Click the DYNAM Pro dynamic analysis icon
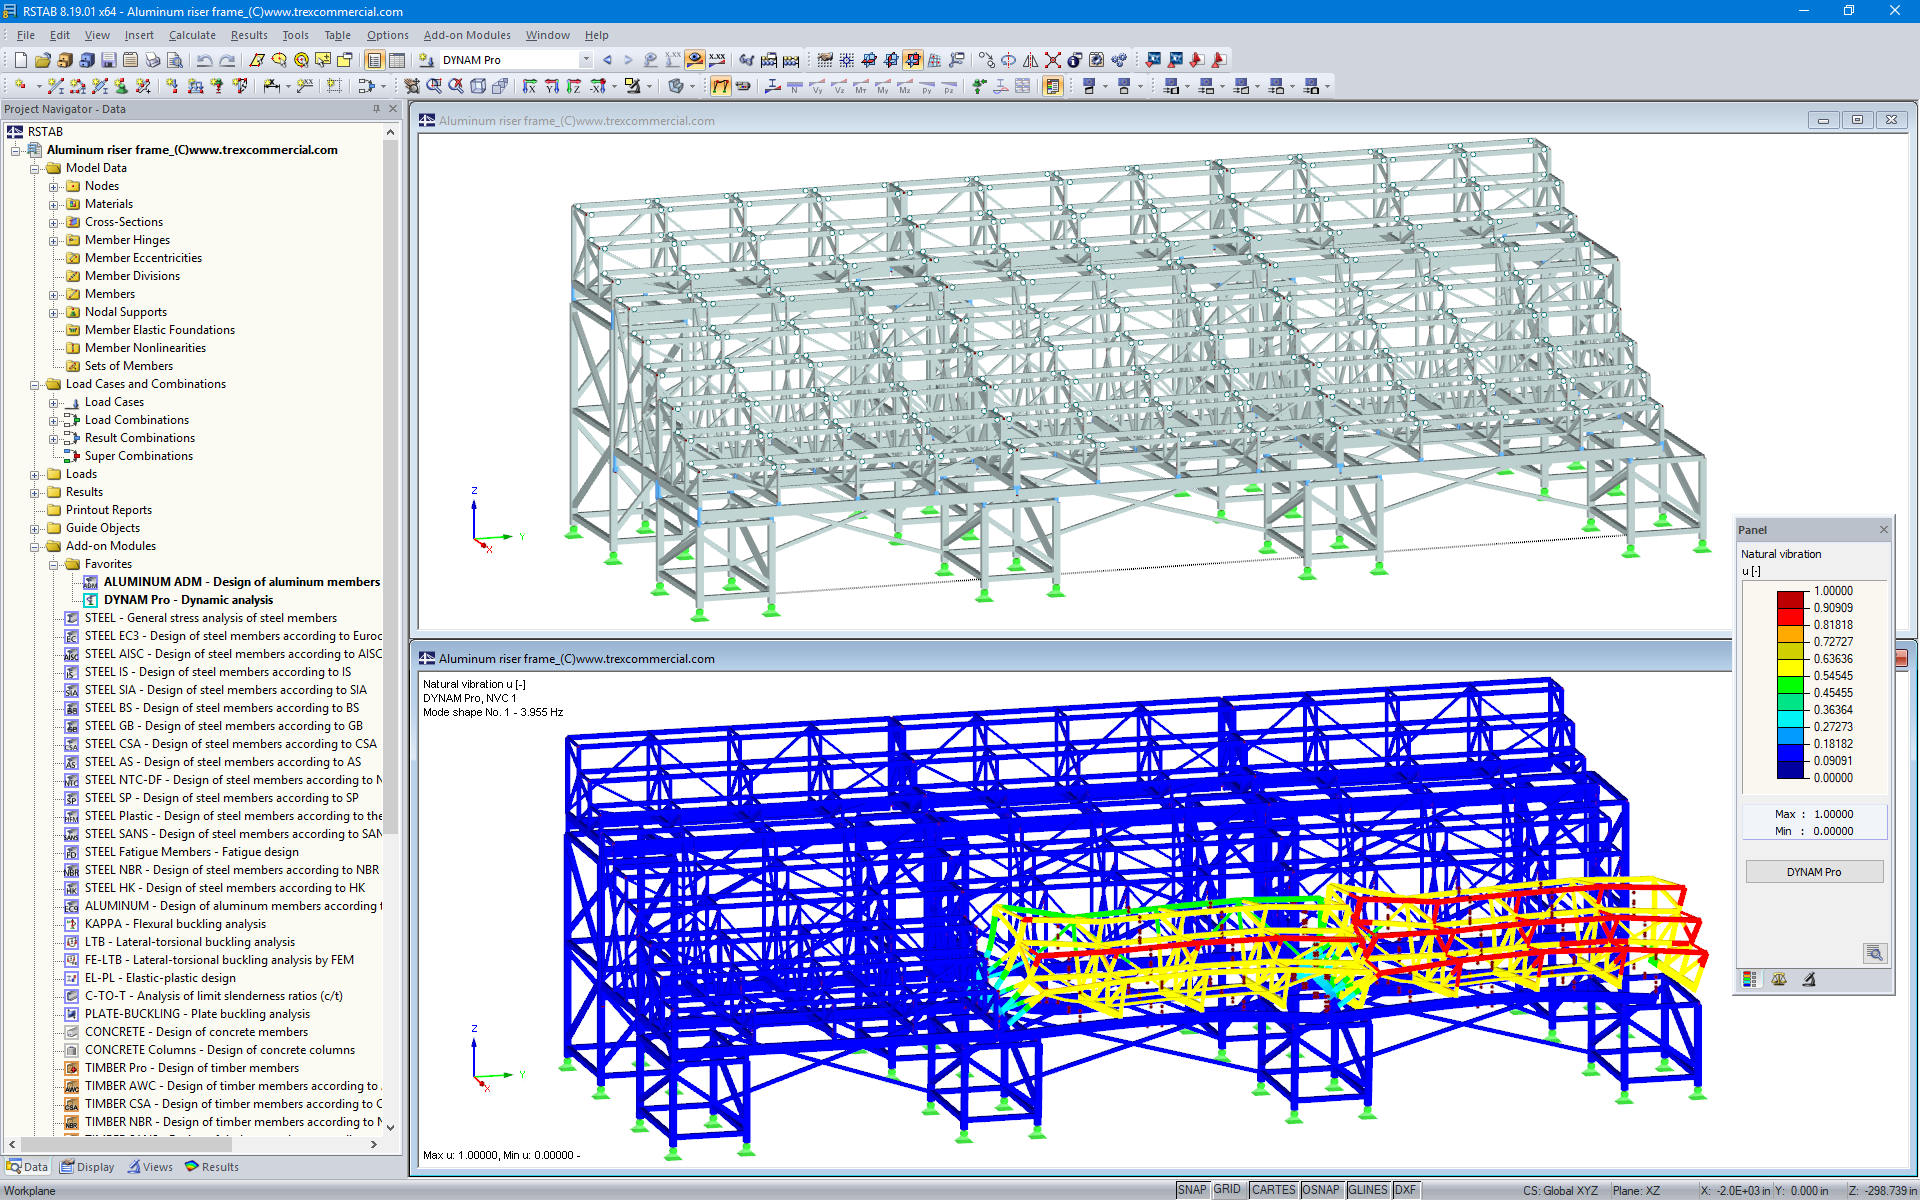Image resolution: width=1920 pixels, height=1200 pixels. tap(90, 599)
